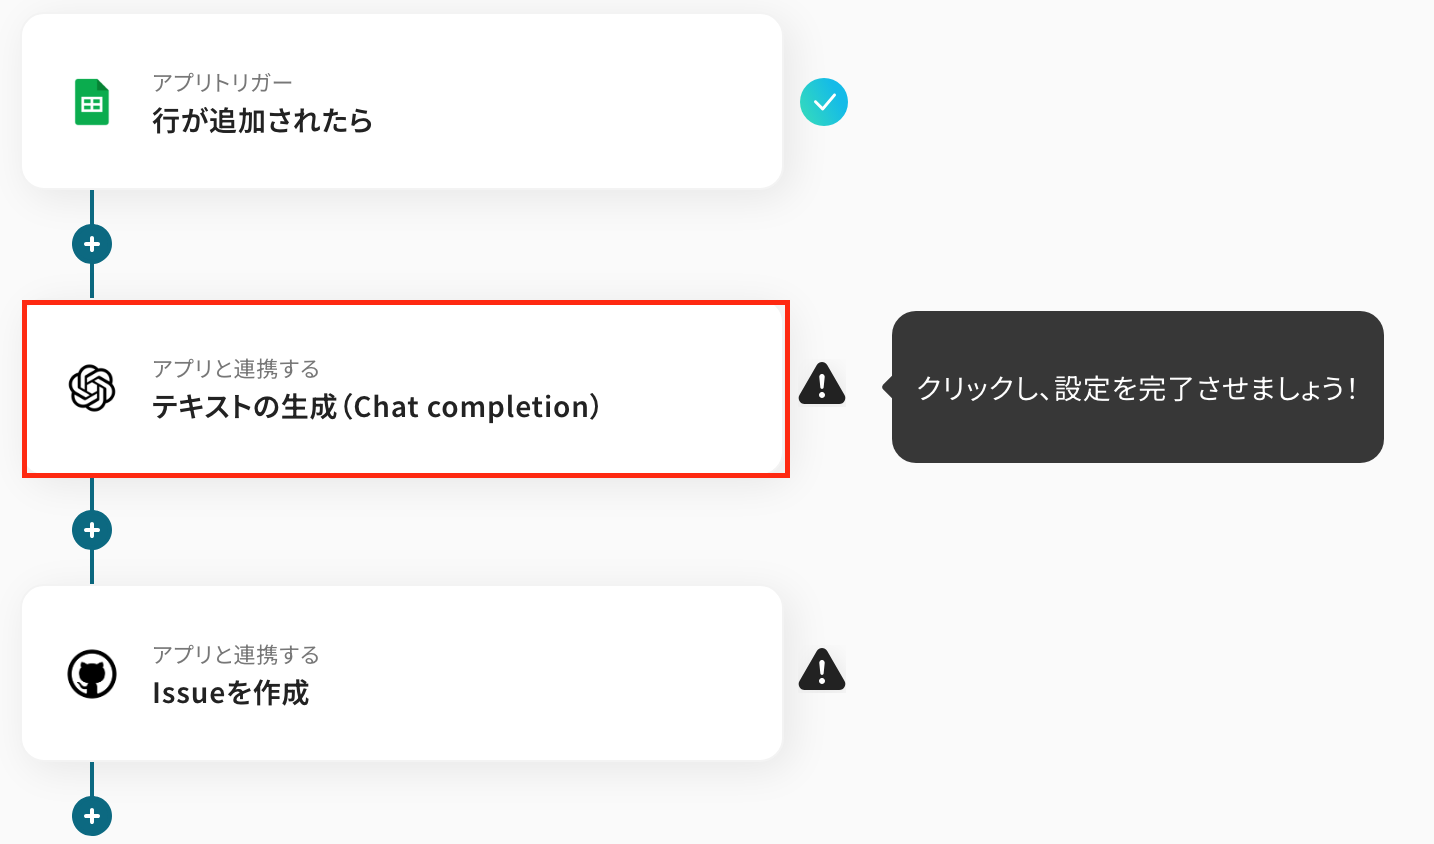Click the green completed checkmark badge
The height and width of the screenshot is (844, 1434).
pos(824,102)
